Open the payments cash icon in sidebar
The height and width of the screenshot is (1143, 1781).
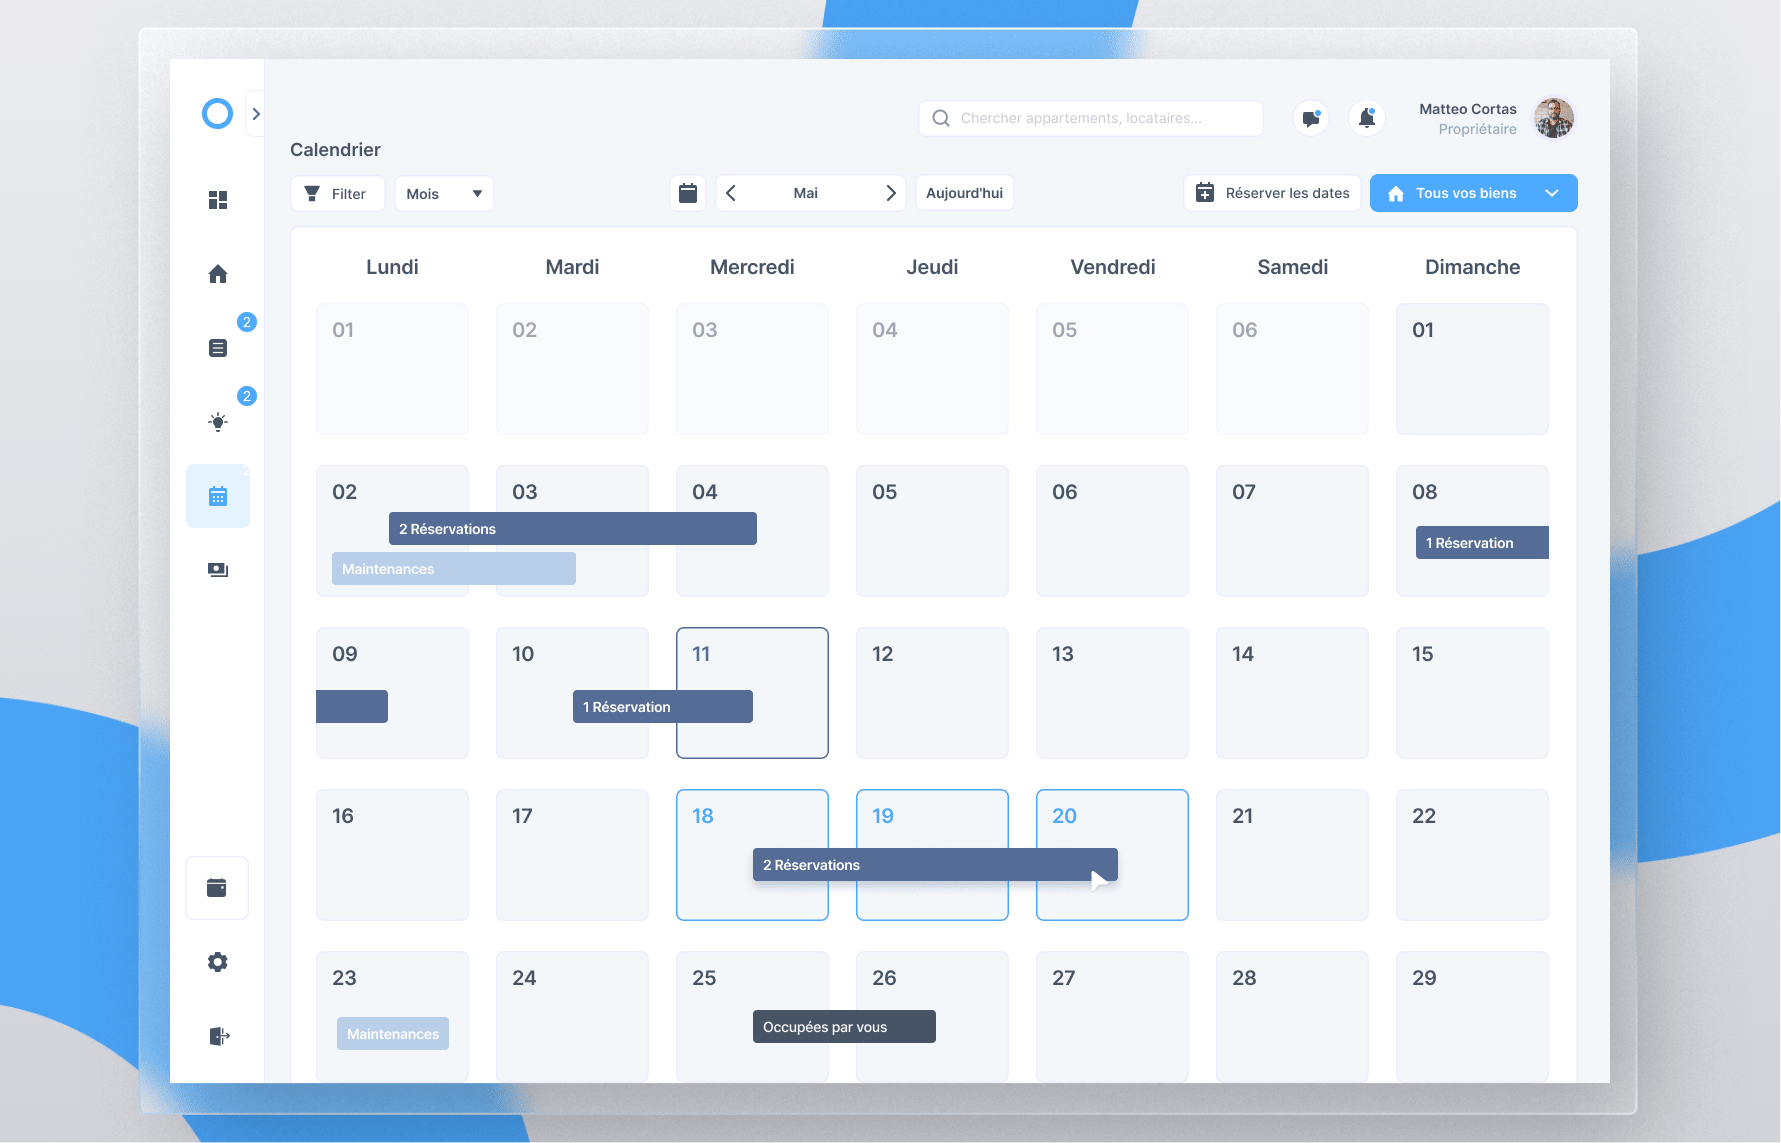tap(218, 570)
